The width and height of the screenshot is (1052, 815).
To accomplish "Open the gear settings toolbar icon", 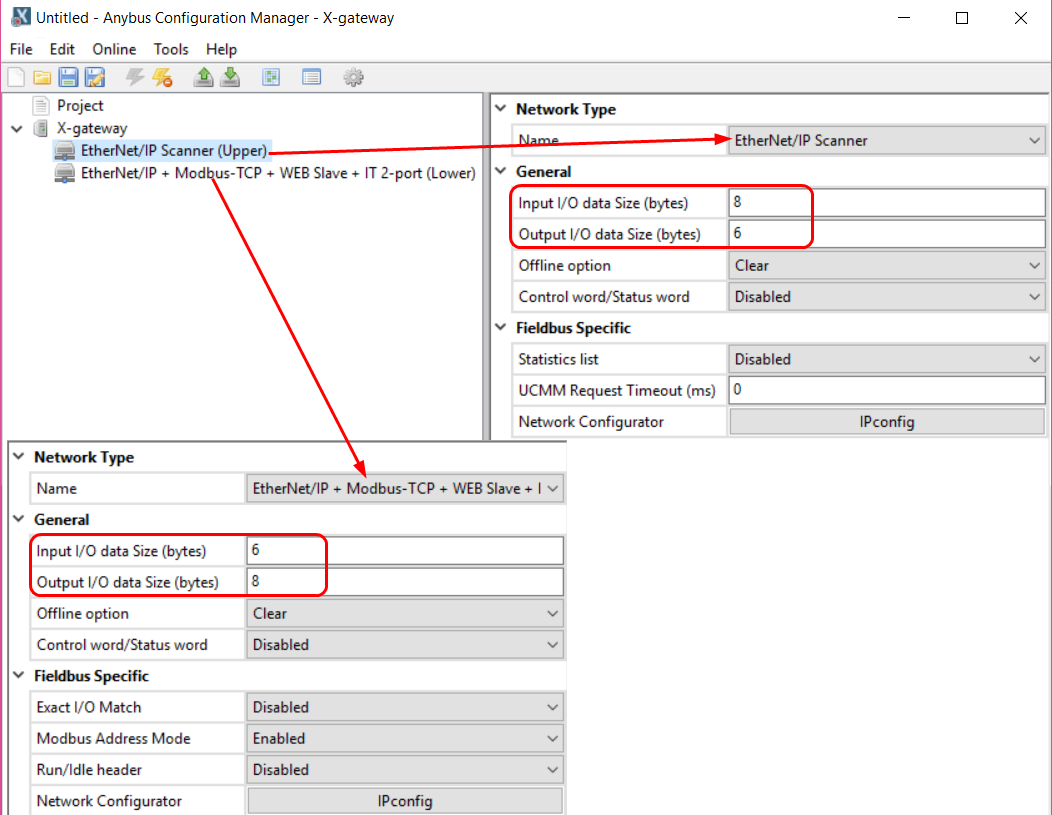I will pos(352,78).
